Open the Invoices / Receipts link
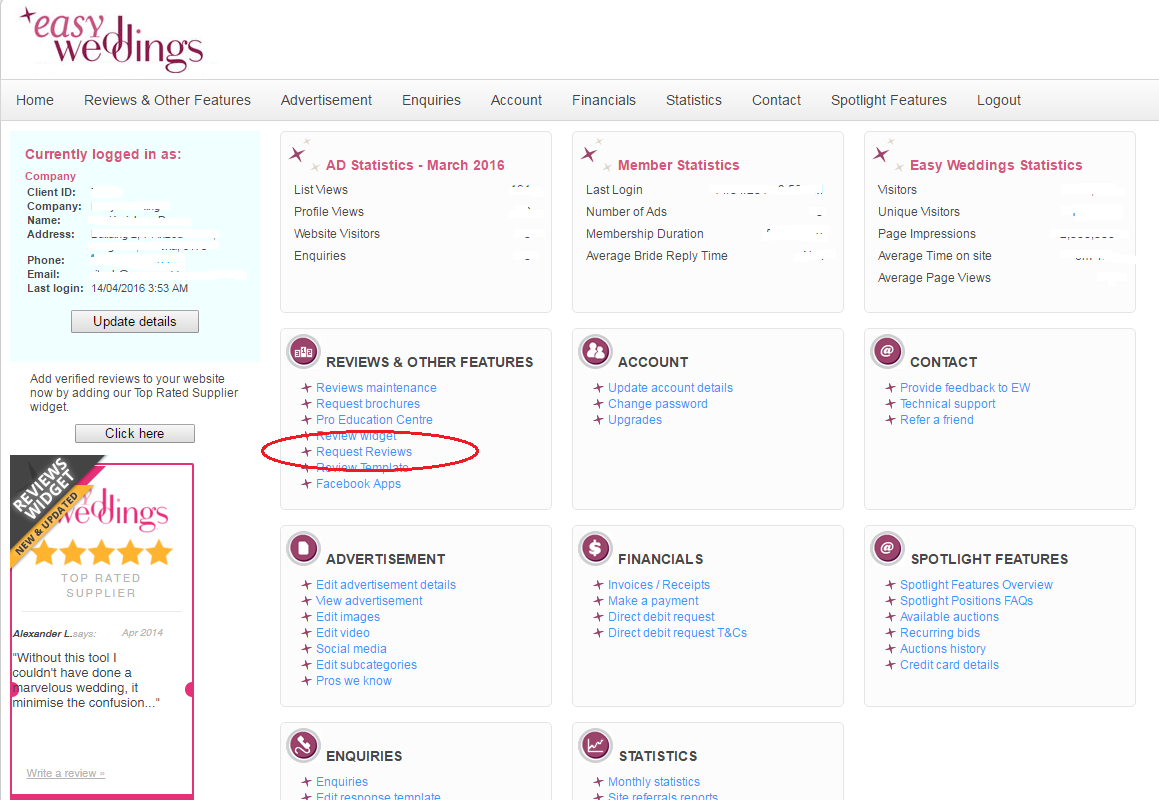 (x=659, y=585)
